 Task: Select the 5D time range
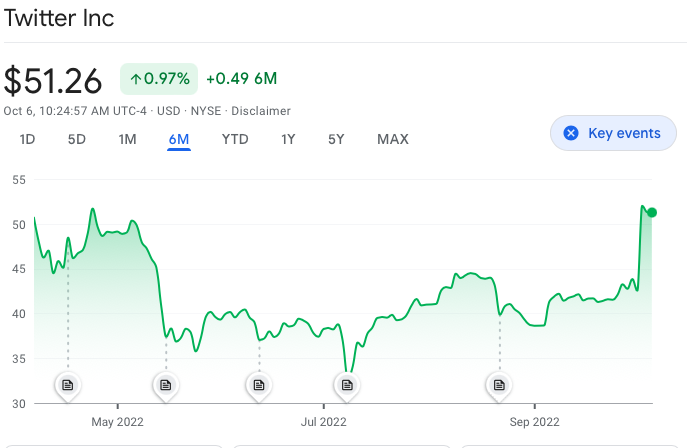(77, 139)
